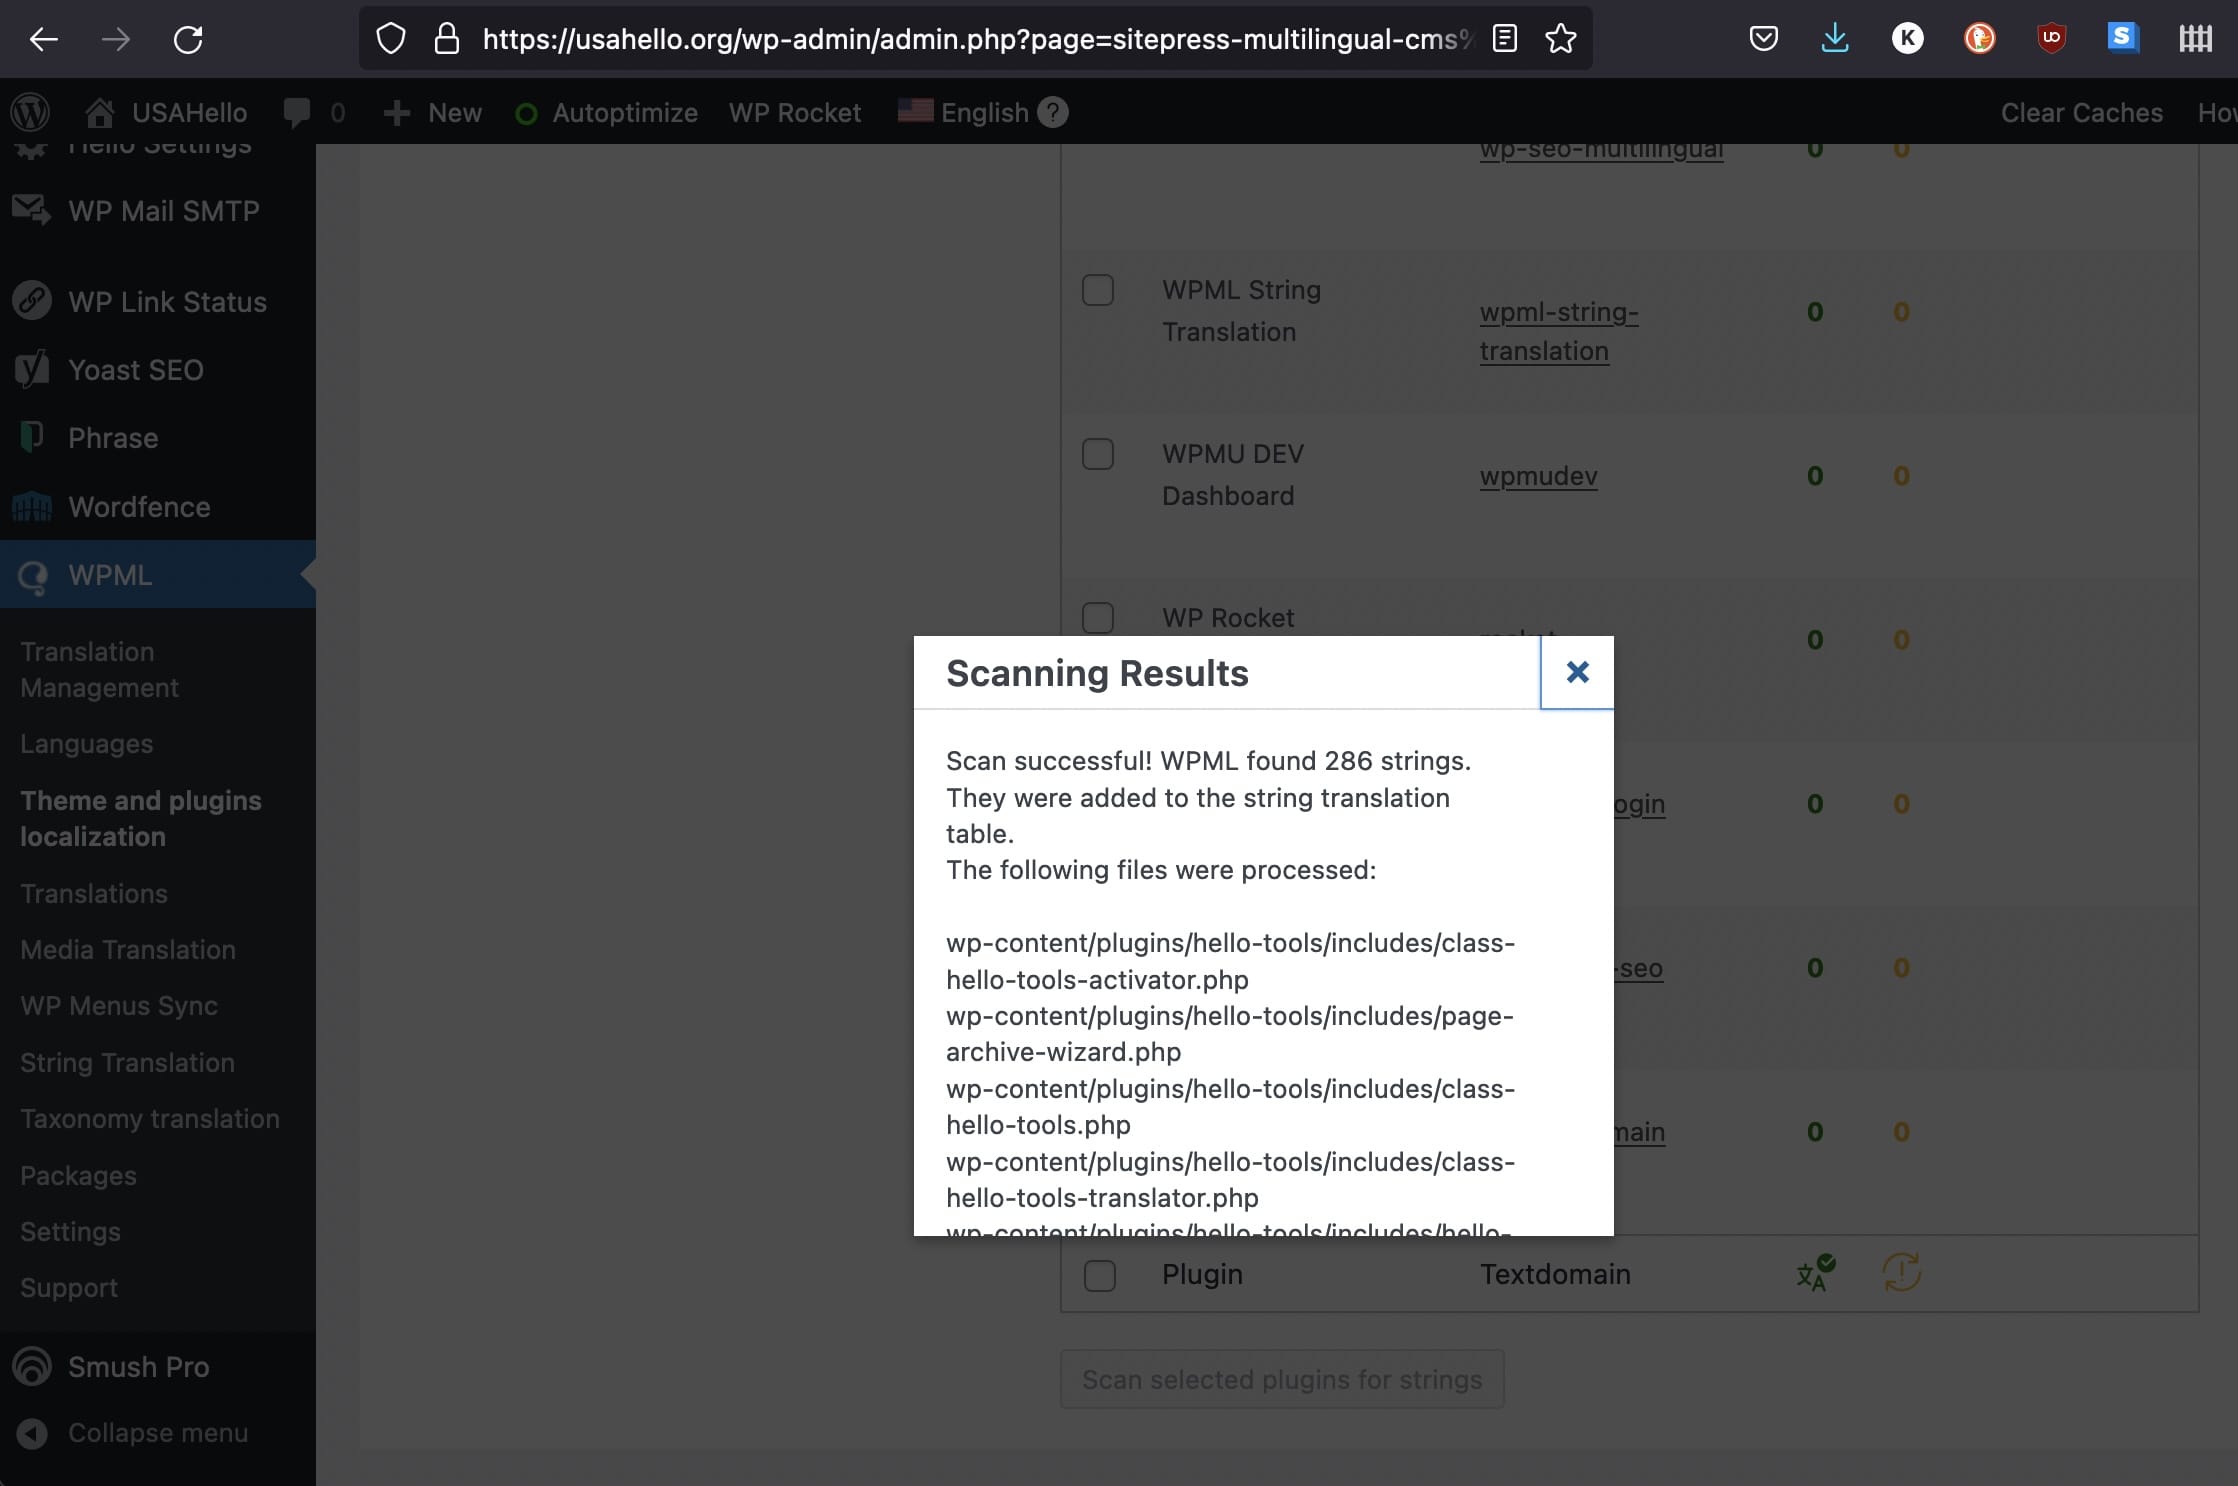Reload the page with refresh icon
The width and height of the screenshot is (2238, 1486).
coord(188,39)
